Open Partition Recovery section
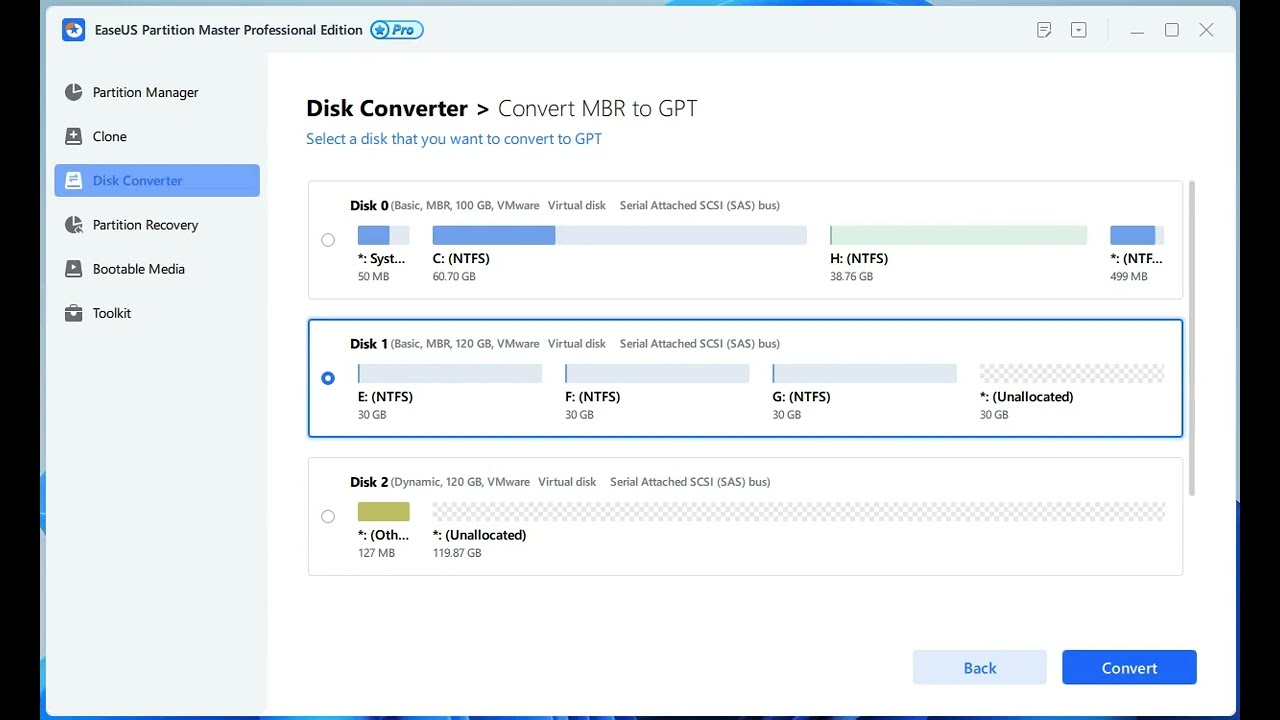This screenshot has height=720, width=1280. click(157, 224)
